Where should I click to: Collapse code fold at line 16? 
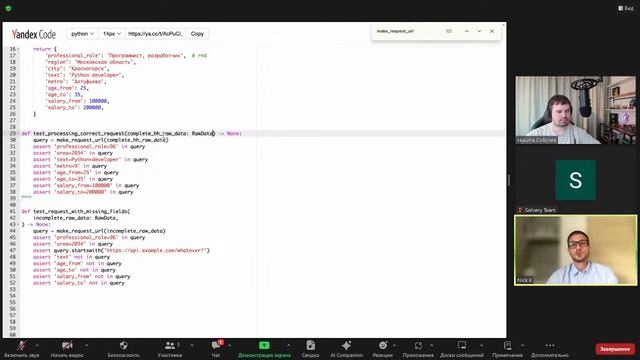click(18, 49)
